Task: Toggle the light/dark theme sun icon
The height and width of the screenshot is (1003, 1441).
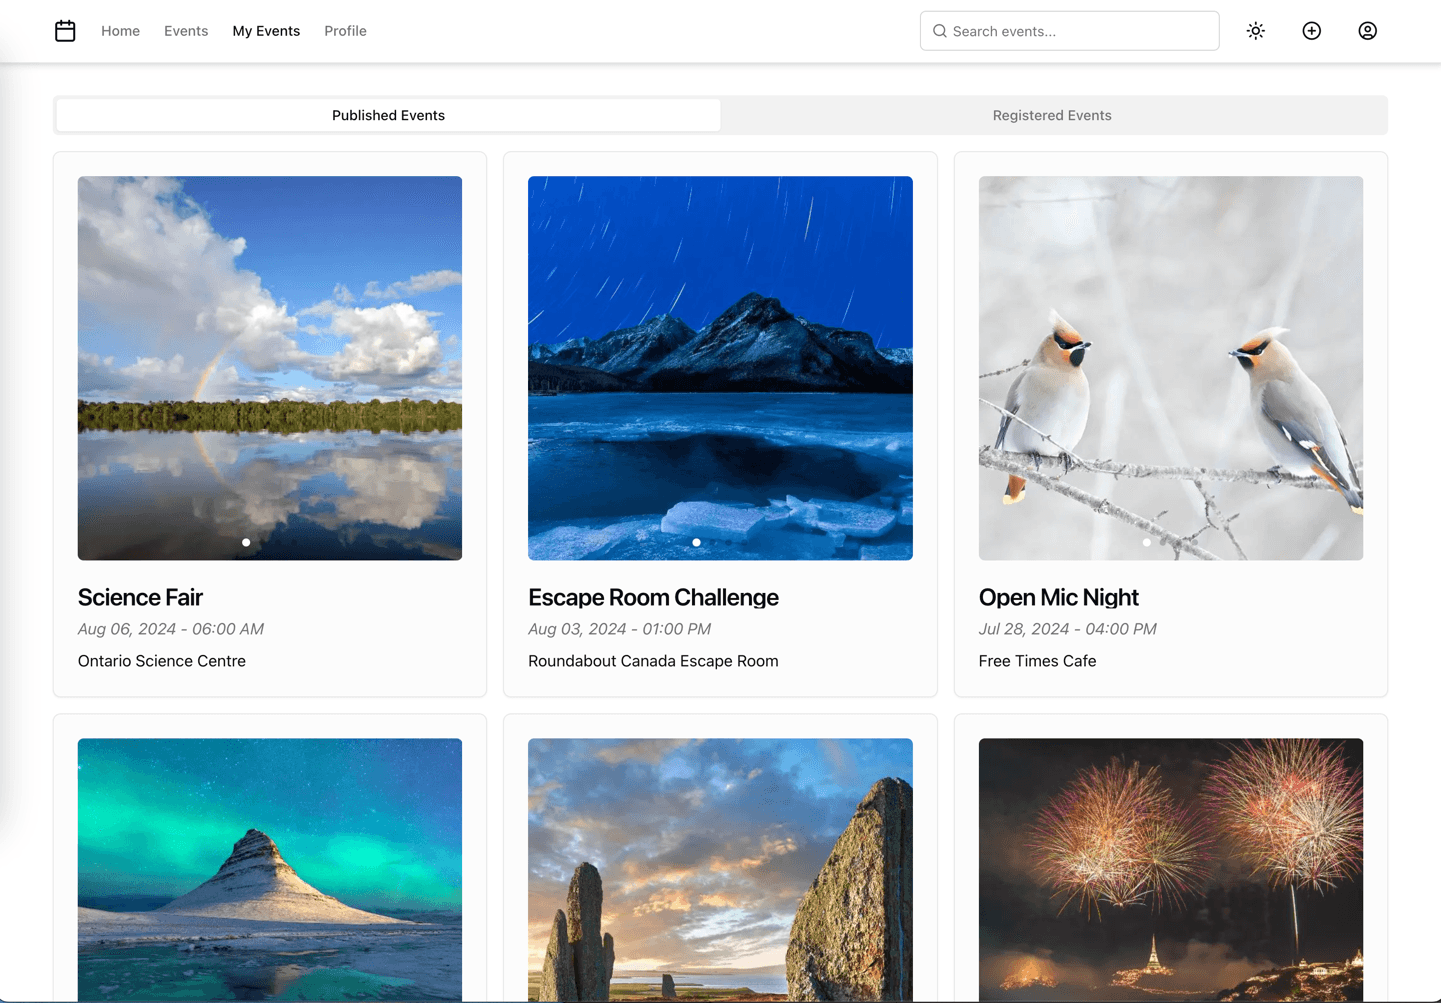Action: tap(1256, 31)
